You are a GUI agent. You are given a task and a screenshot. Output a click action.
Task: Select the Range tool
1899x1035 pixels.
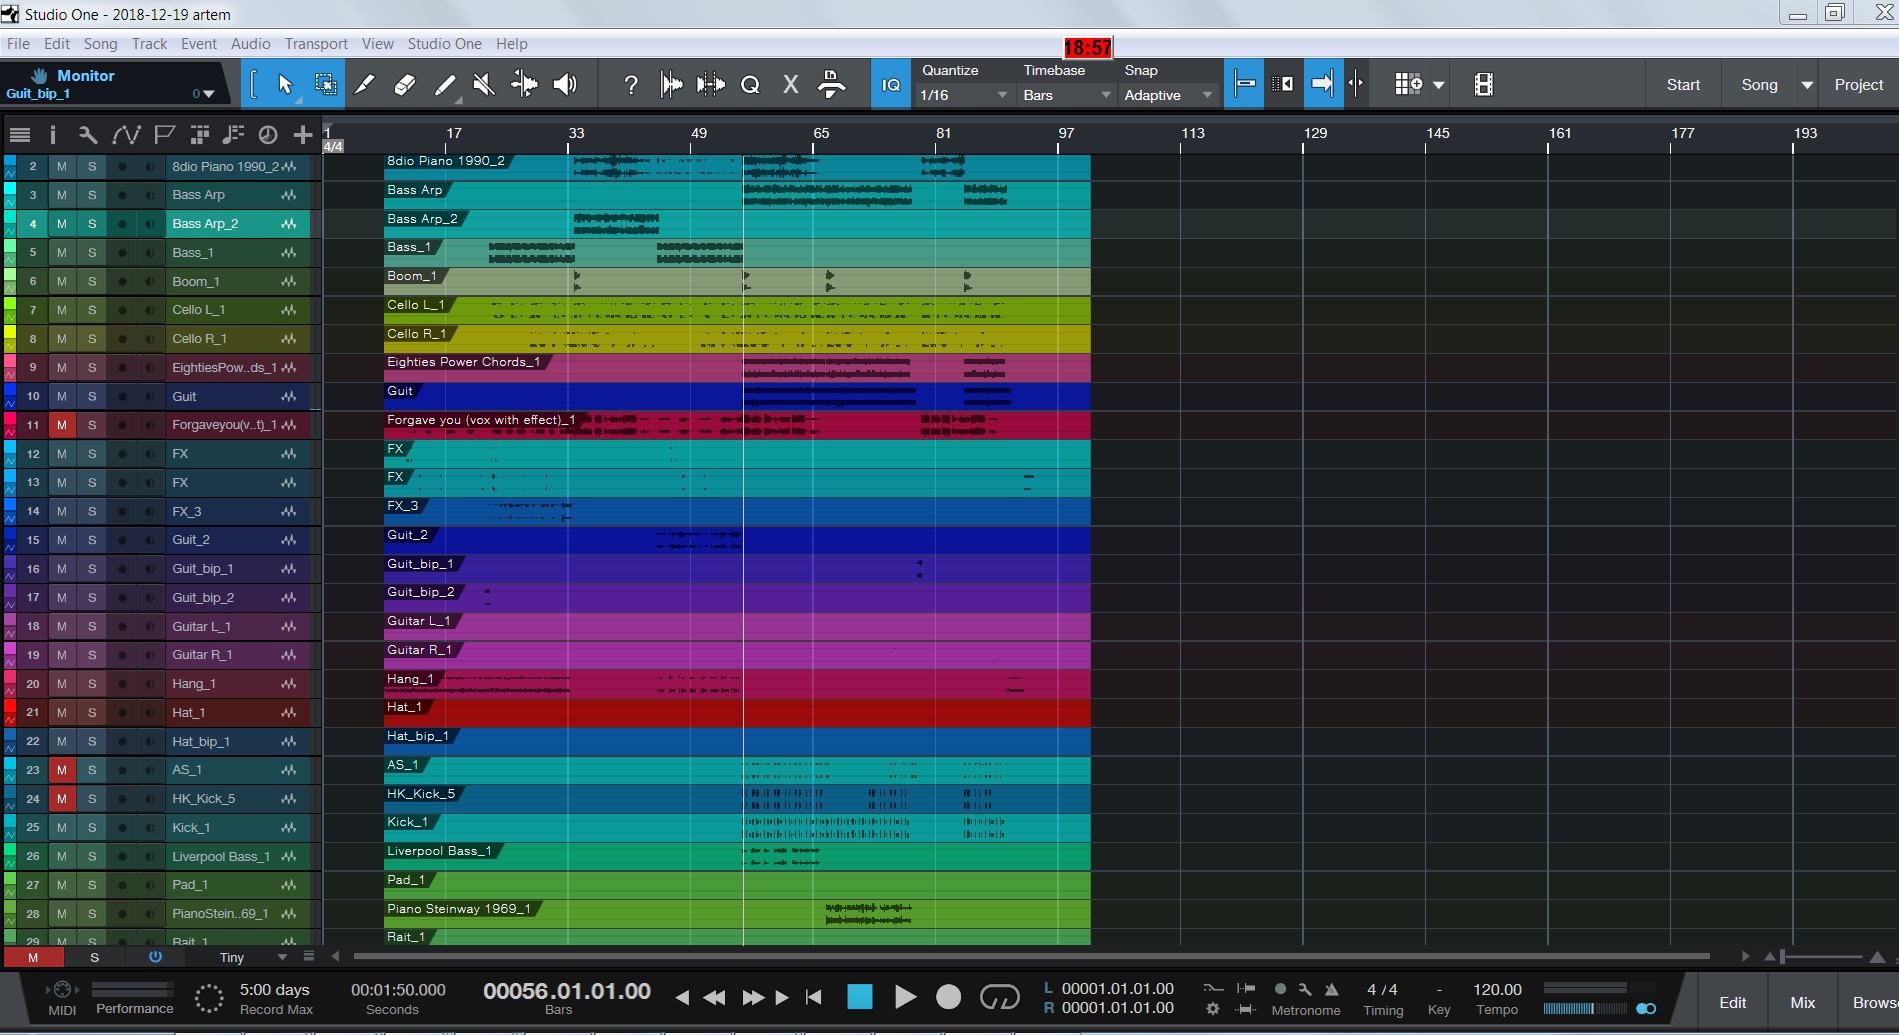pyautogui.click(x=326, y=85)
